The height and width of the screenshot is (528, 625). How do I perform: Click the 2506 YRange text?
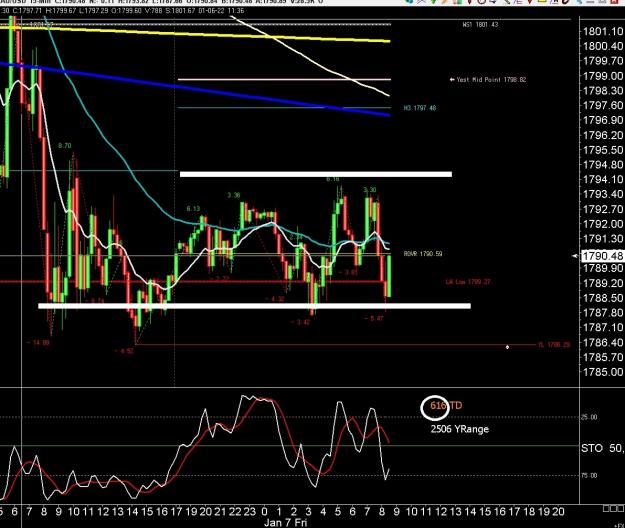tap(460, 429)
